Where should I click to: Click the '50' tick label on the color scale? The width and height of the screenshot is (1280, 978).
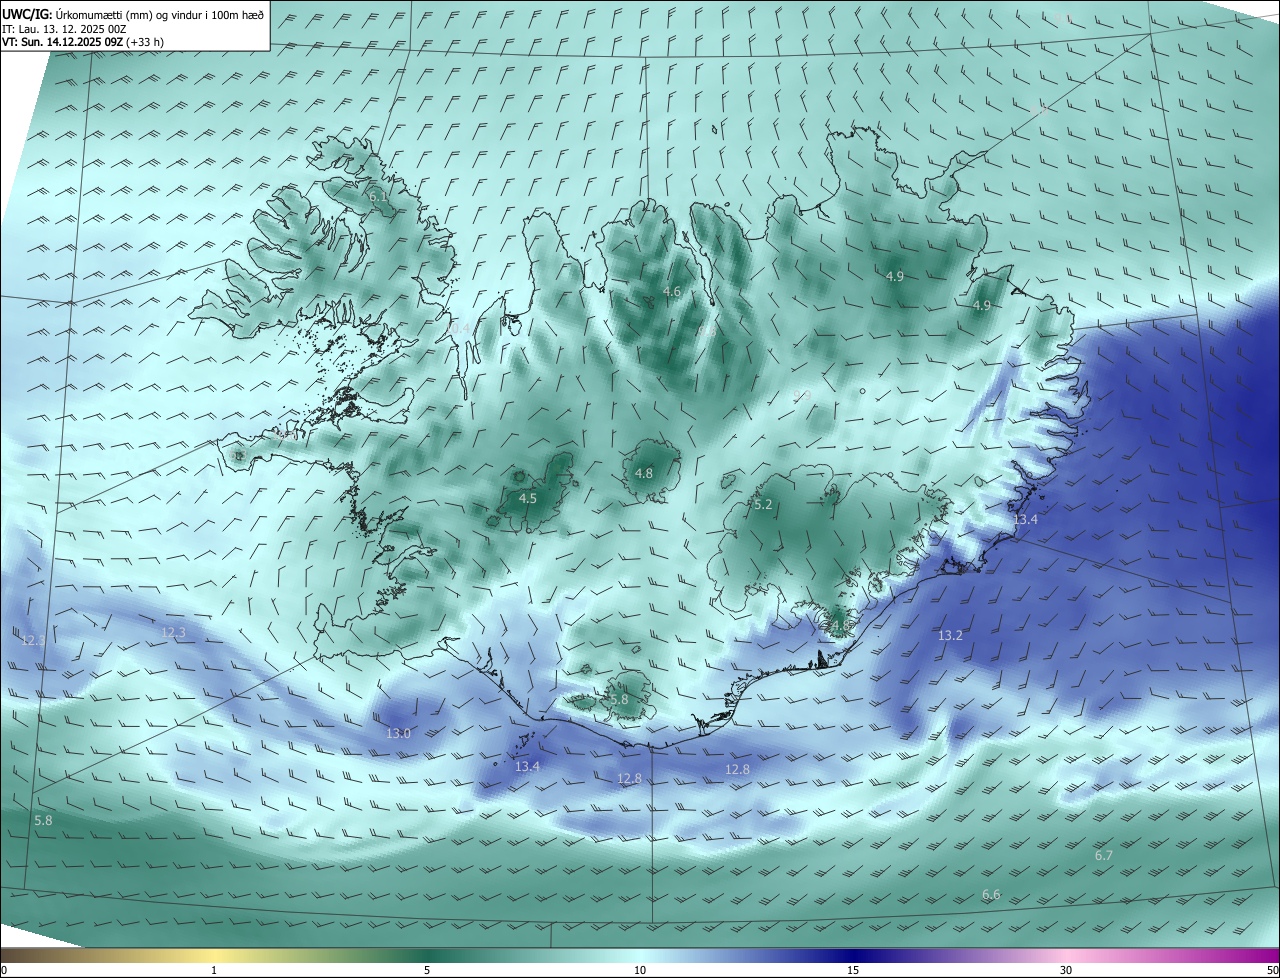coord(1272,971)
